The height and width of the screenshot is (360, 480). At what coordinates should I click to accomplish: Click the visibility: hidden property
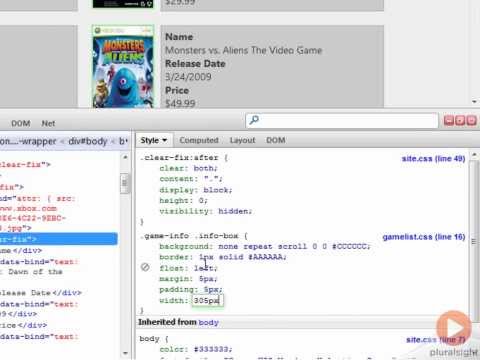[205, 211]
